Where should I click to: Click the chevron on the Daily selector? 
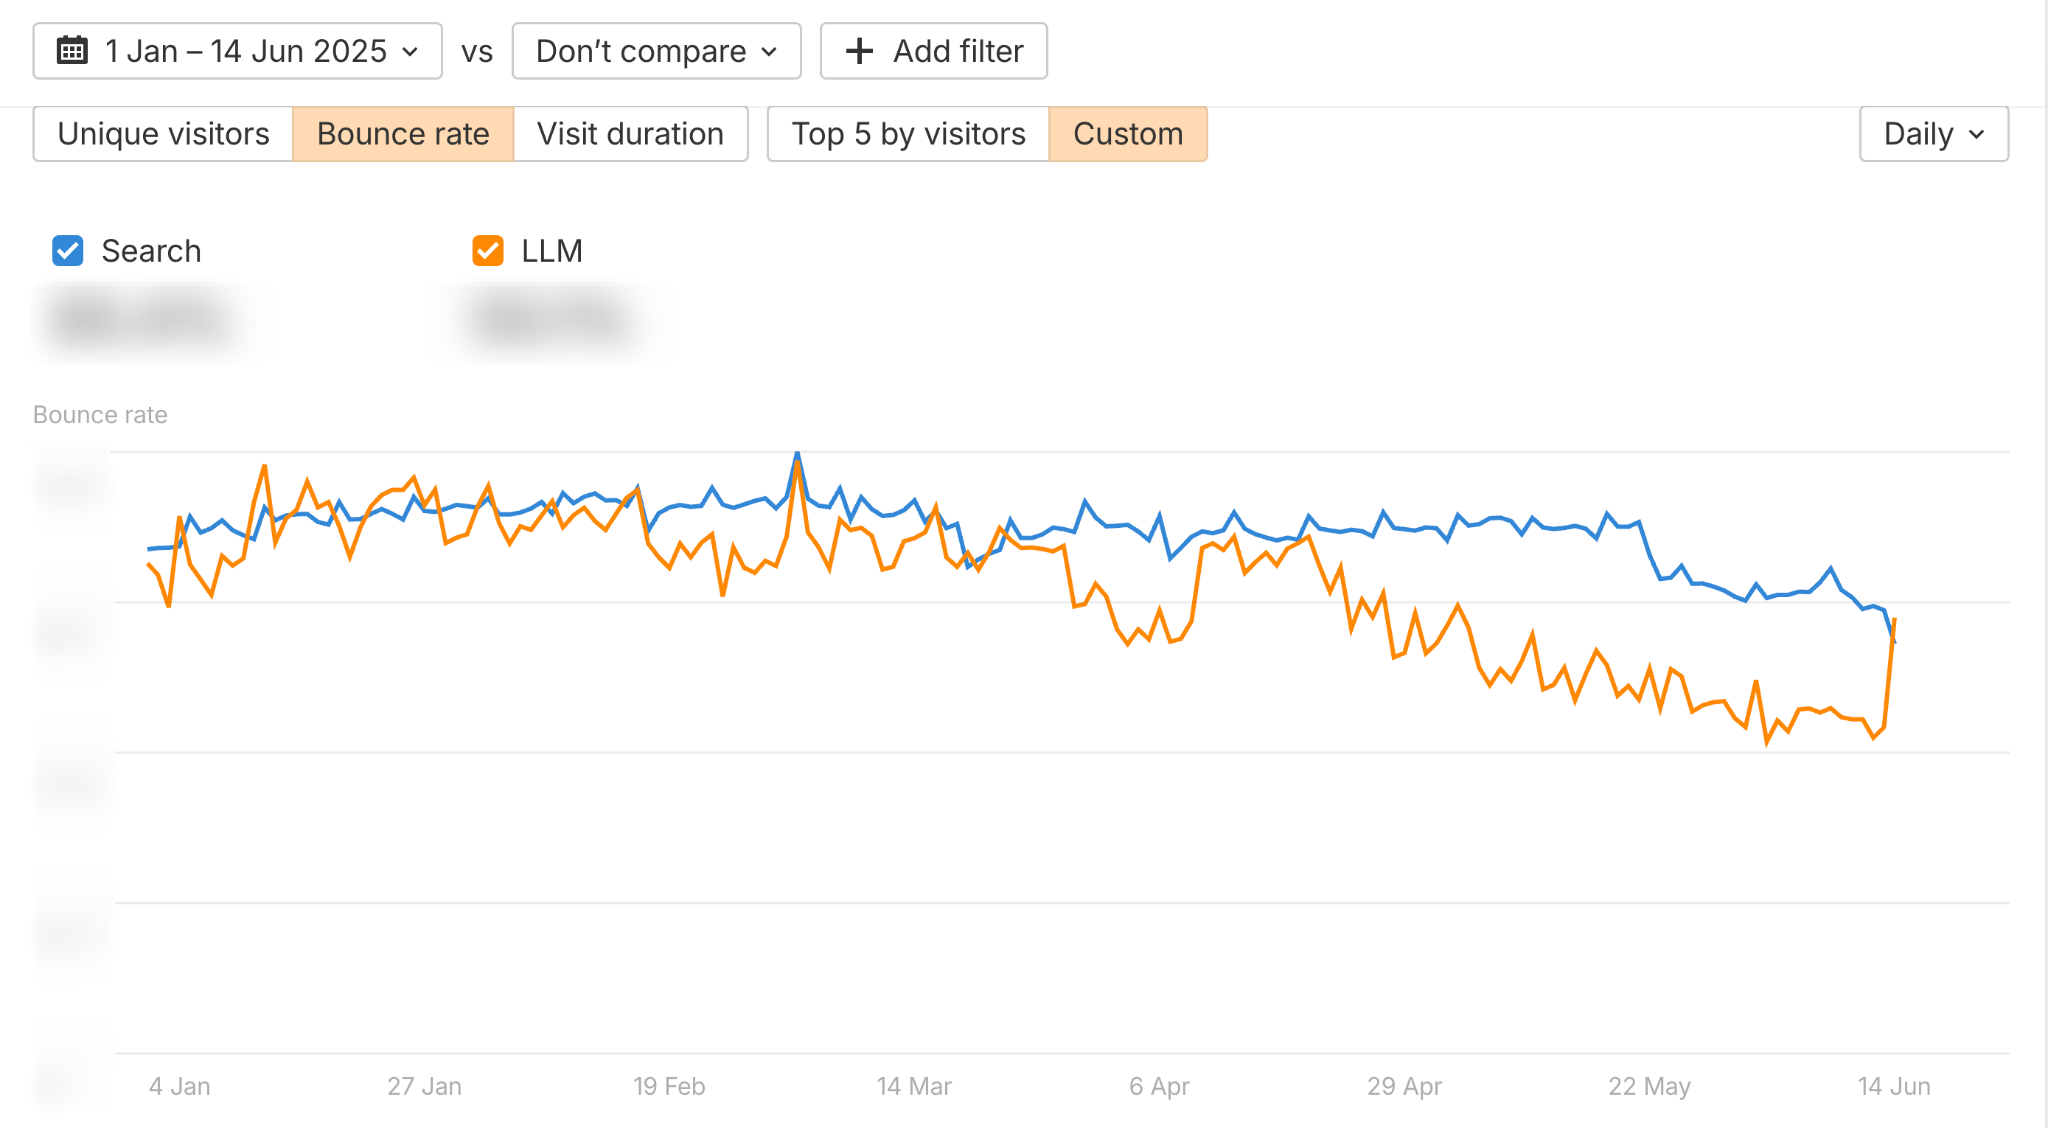[1977, 133]
